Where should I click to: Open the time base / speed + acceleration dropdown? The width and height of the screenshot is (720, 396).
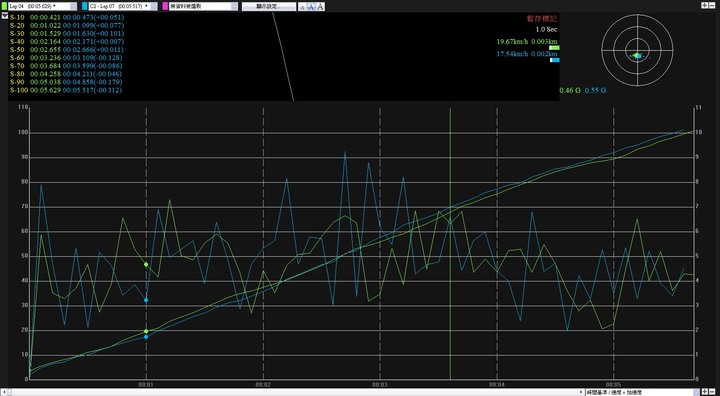(x=642, y=392)
